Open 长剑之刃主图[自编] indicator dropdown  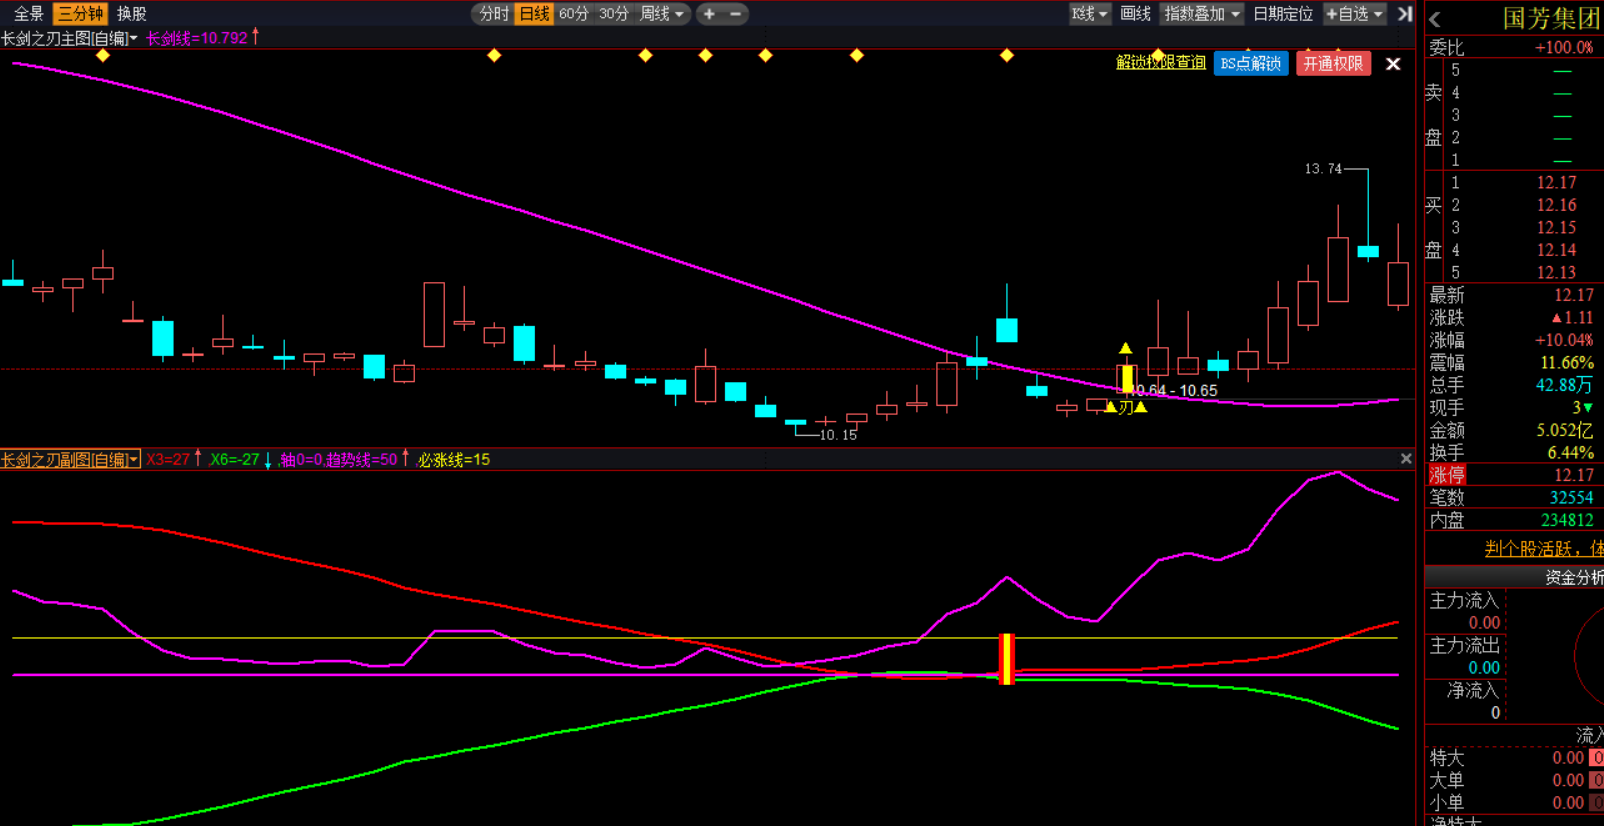(x=70, y=38)
